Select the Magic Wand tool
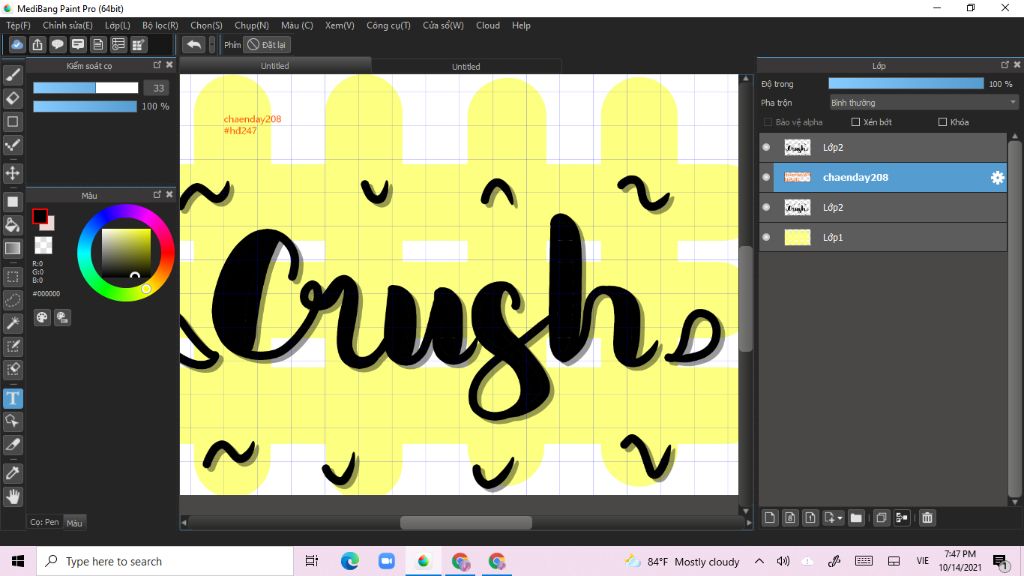 click(x=12, y=323)
